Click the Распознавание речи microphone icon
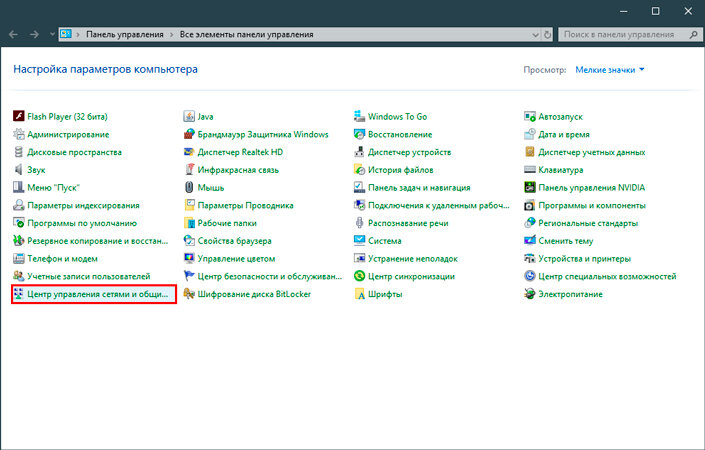The image size is (705, 450). (x=359, y=223)
